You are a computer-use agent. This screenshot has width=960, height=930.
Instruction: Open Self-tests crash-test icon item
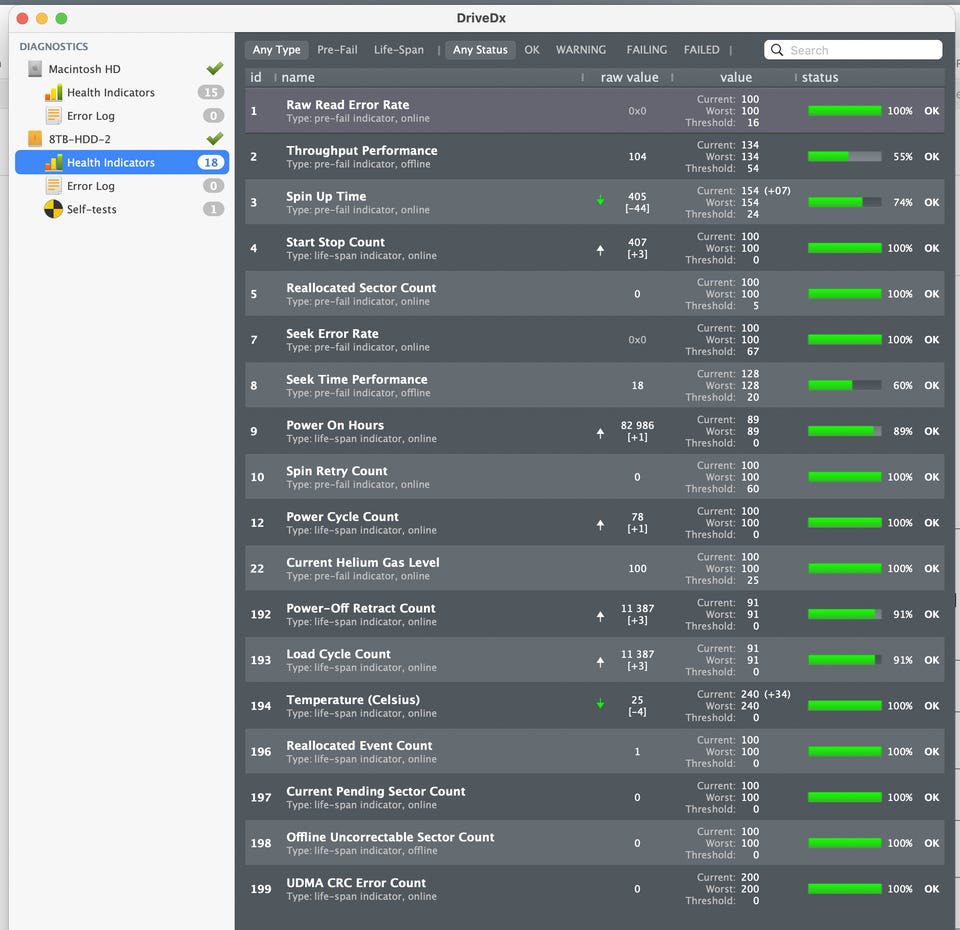pyautogui.click(x=53, y=209)
